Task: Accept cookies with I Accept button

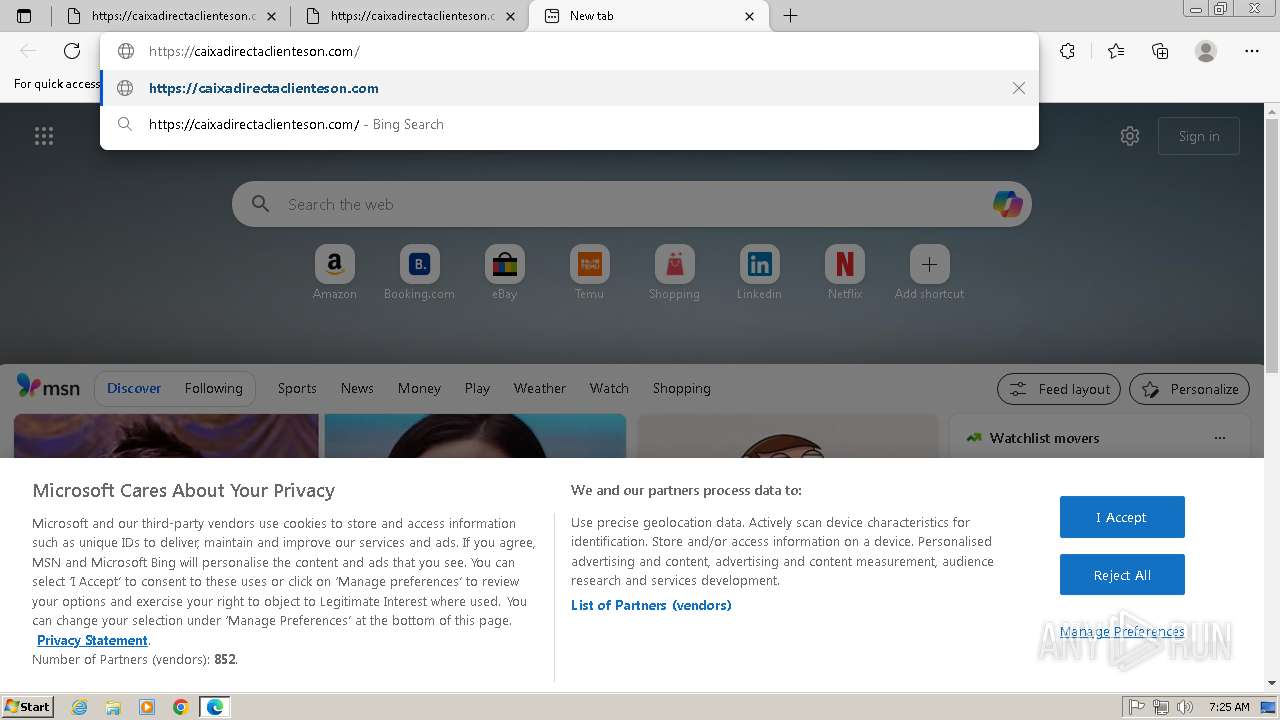Action: pyautogui.click(x=1122, y=517)
